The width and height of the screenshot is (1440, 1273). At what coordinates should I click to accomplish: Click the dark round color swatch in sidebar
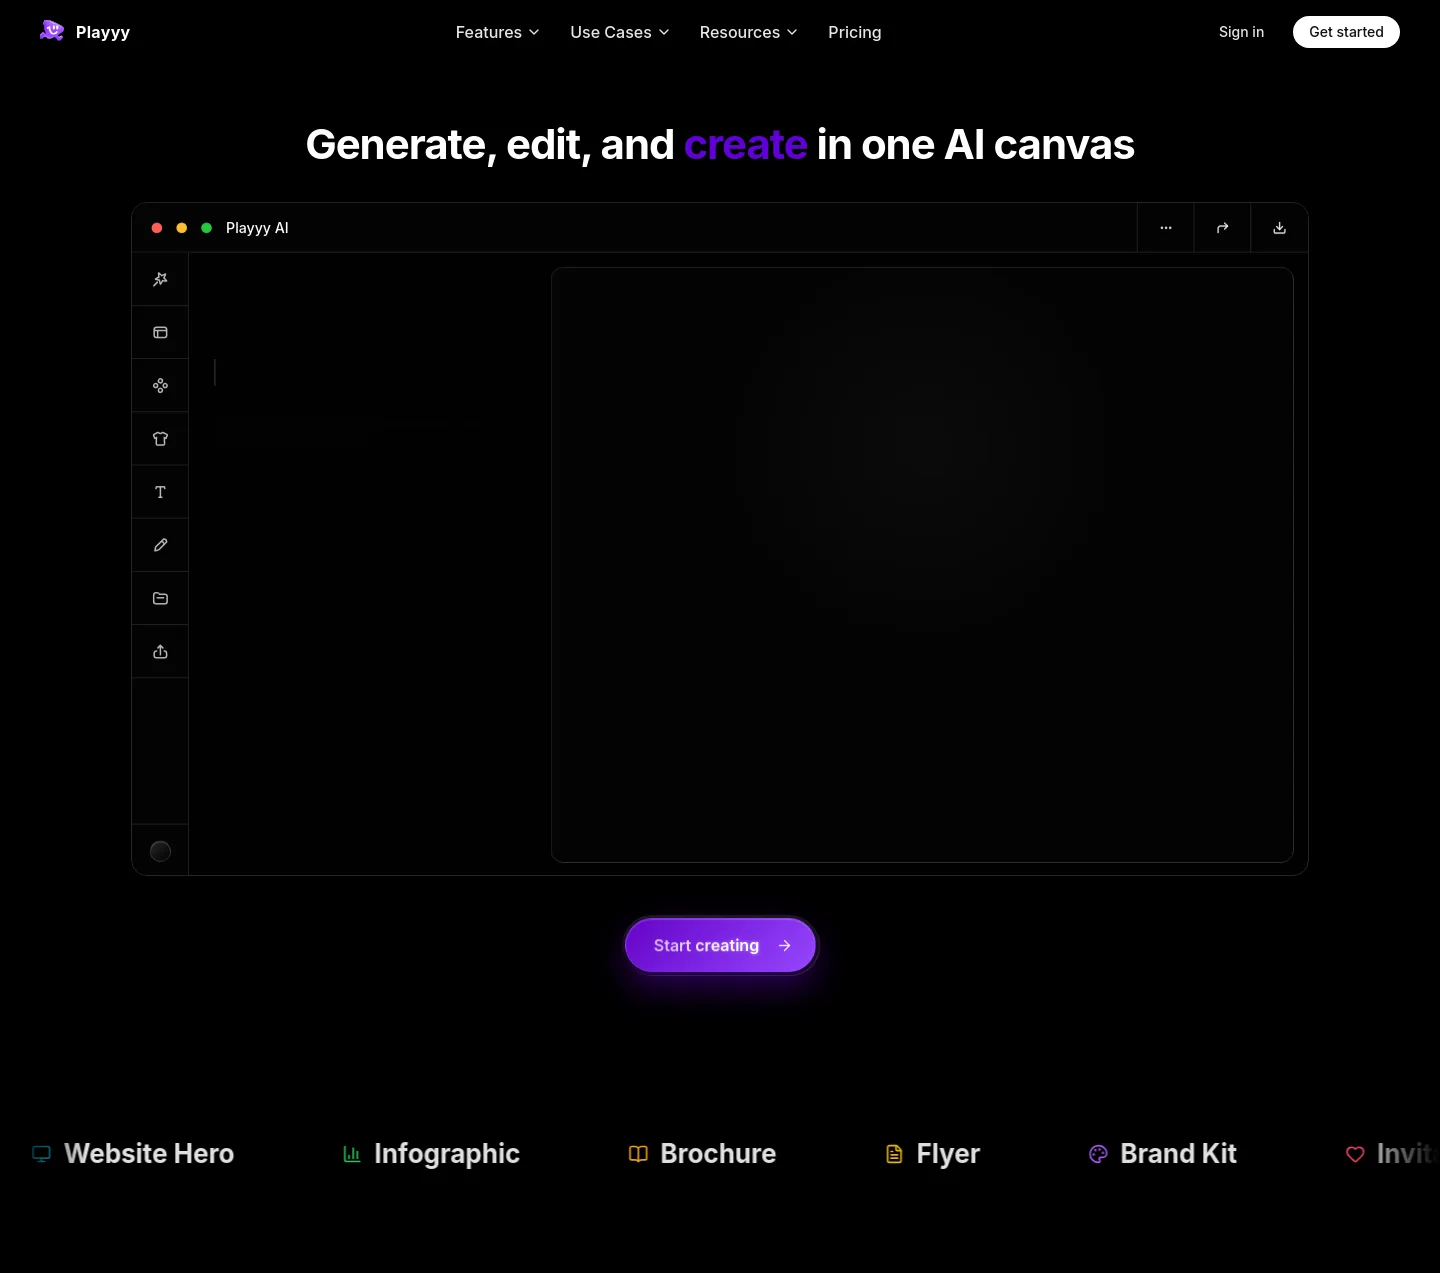point(160,851)
